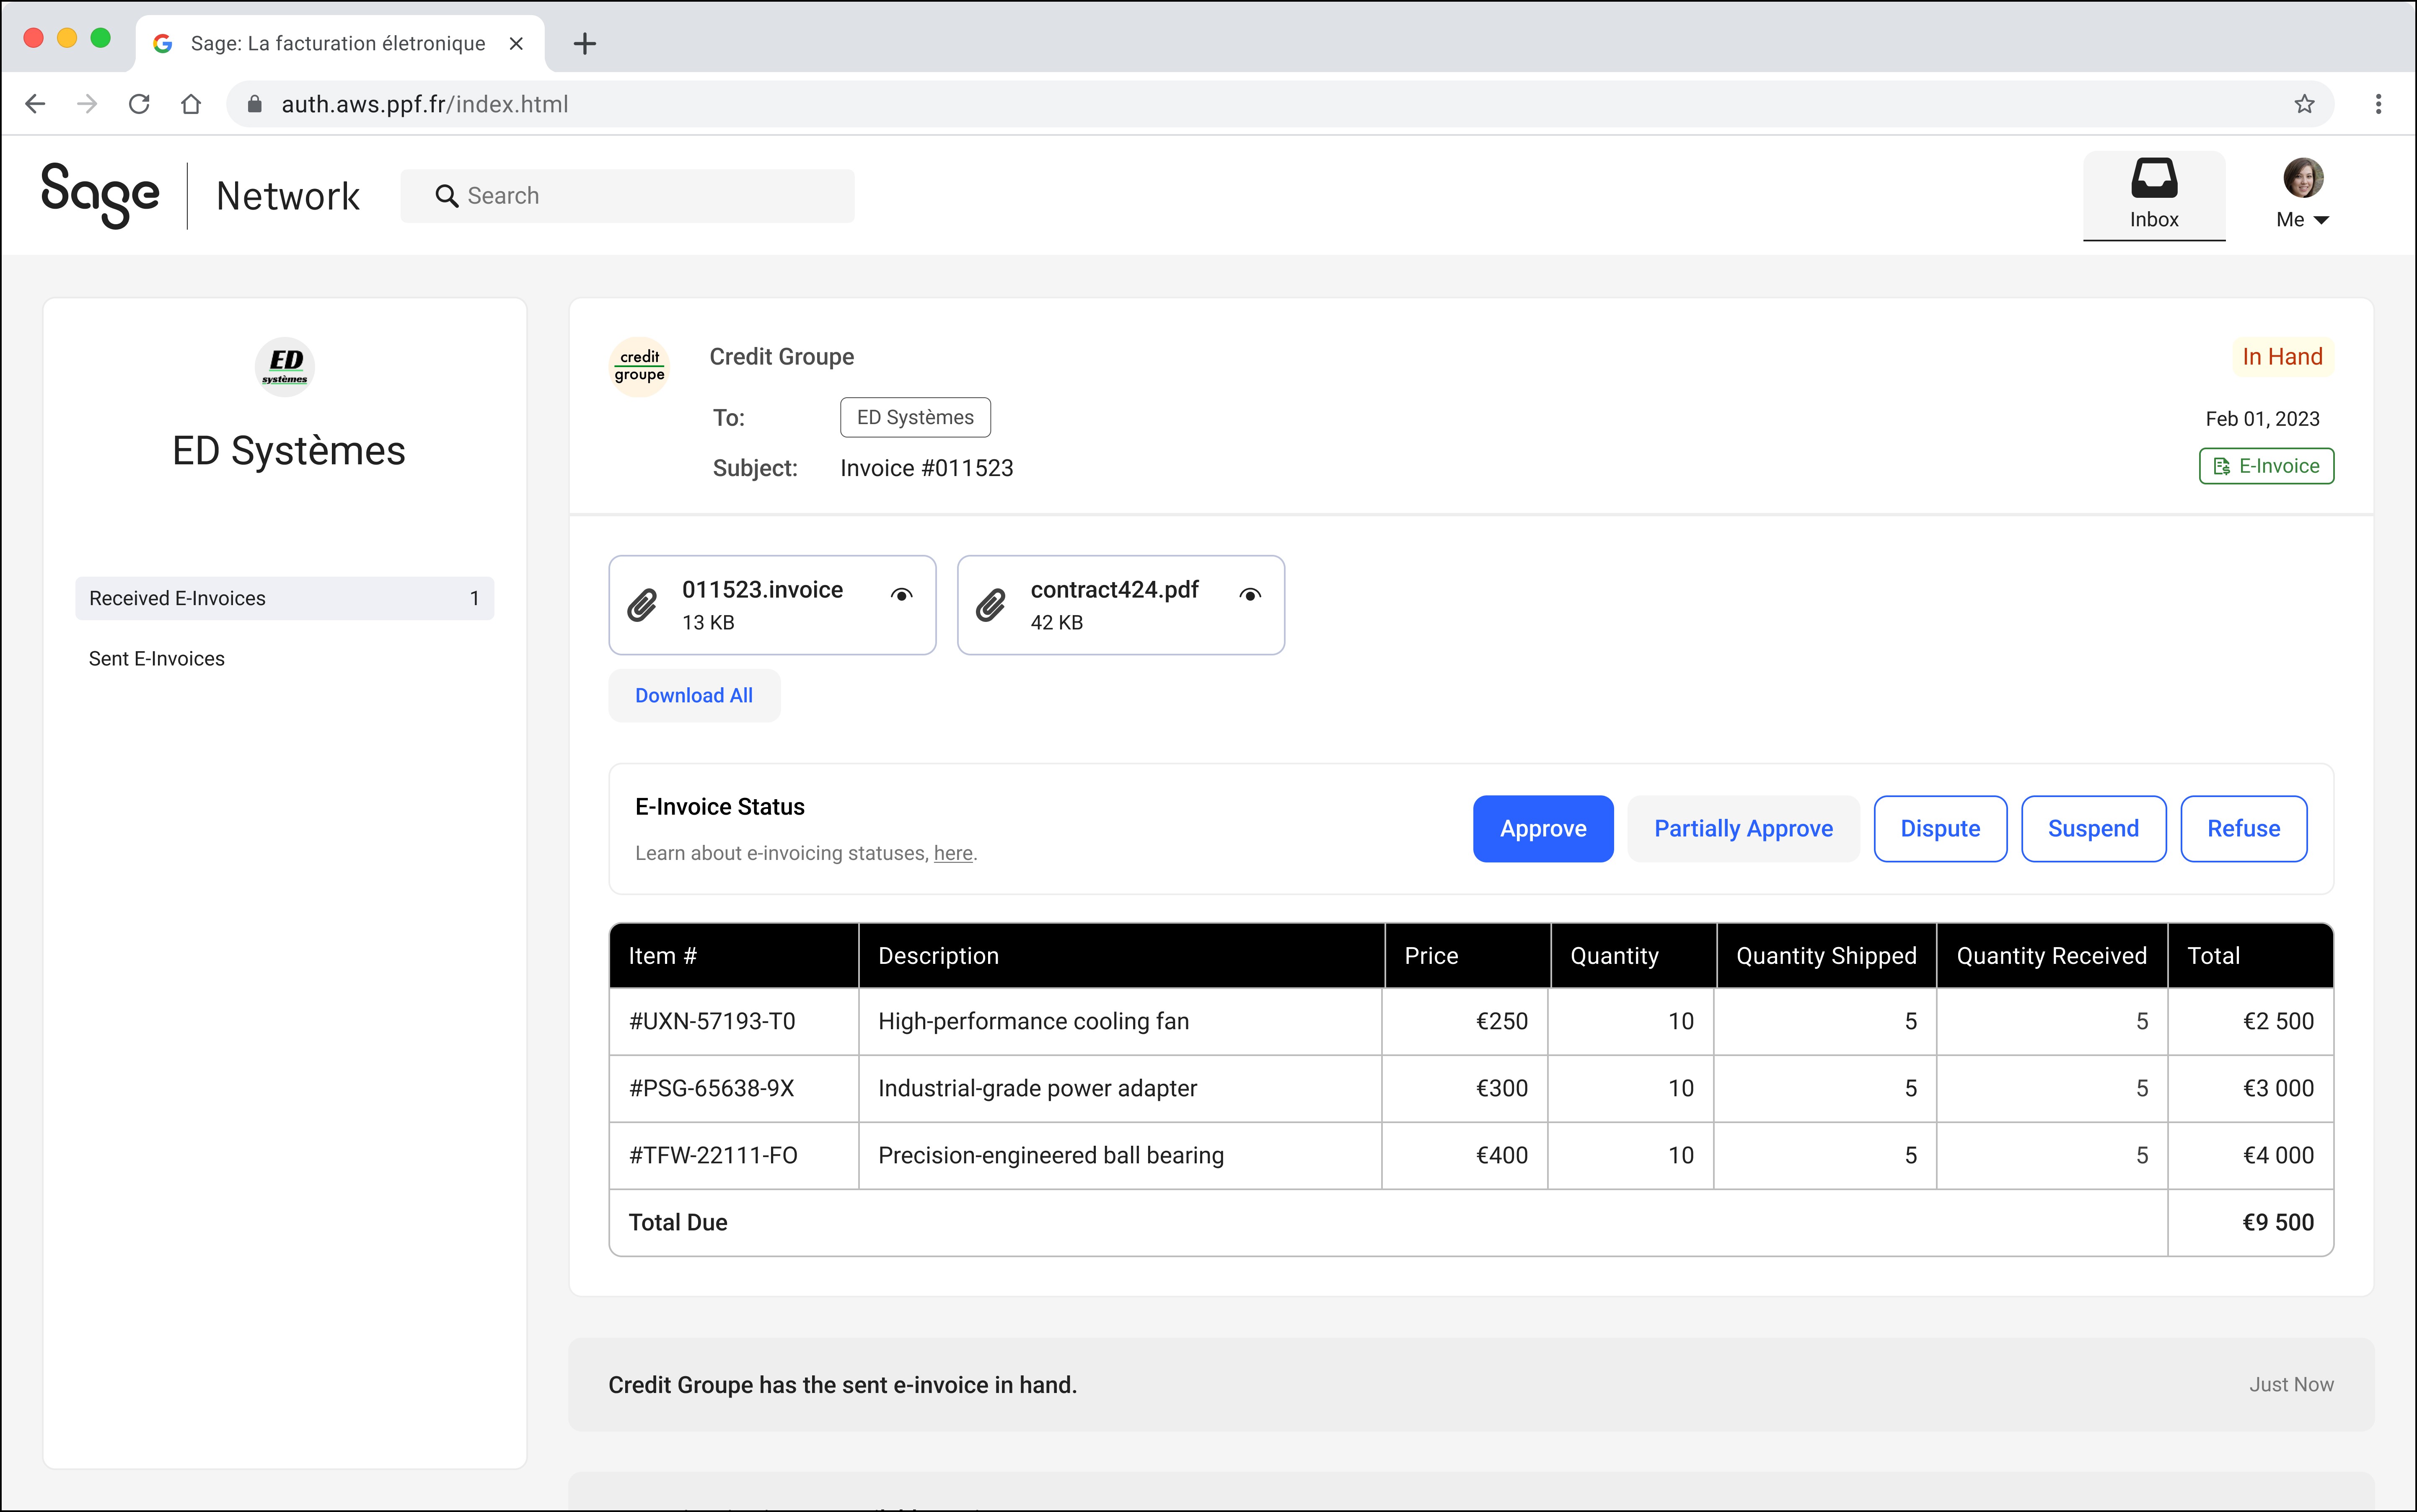Open a new browser tab
This screenshot has height=1512, width=2417.
click(x=585, y=44)
